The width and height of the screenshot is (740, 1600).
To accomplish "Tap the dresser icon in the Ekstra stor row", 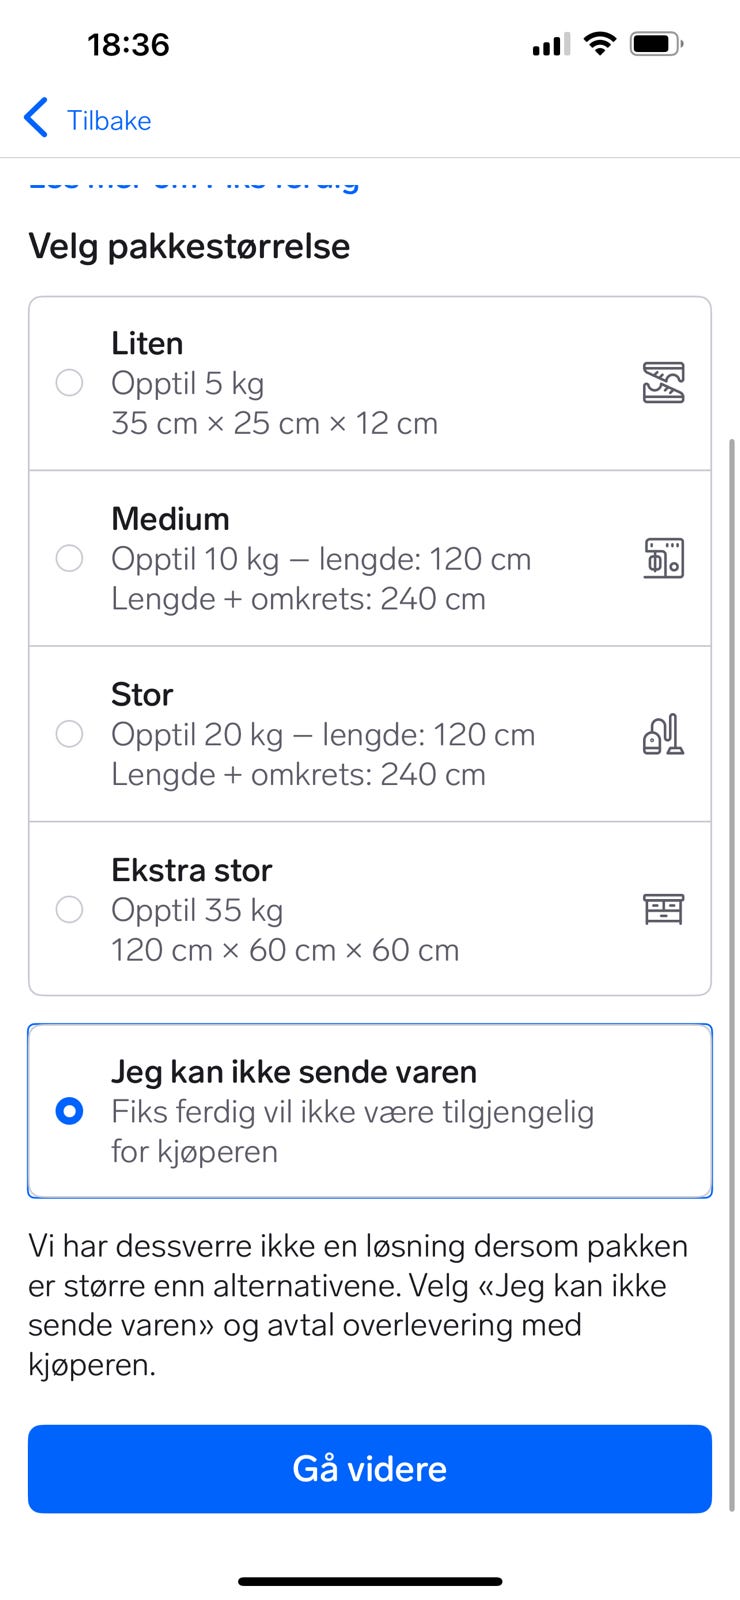I will (x=663, y=909).
